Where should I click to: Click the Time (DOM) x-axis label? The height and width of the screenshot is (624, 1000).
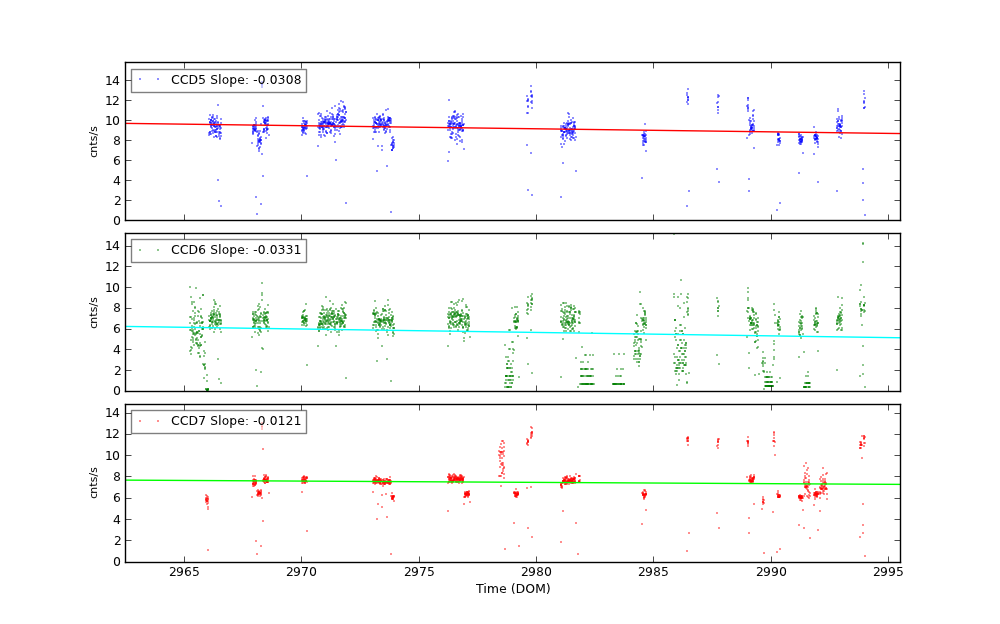pyautogui.click(x=512, y=589)
